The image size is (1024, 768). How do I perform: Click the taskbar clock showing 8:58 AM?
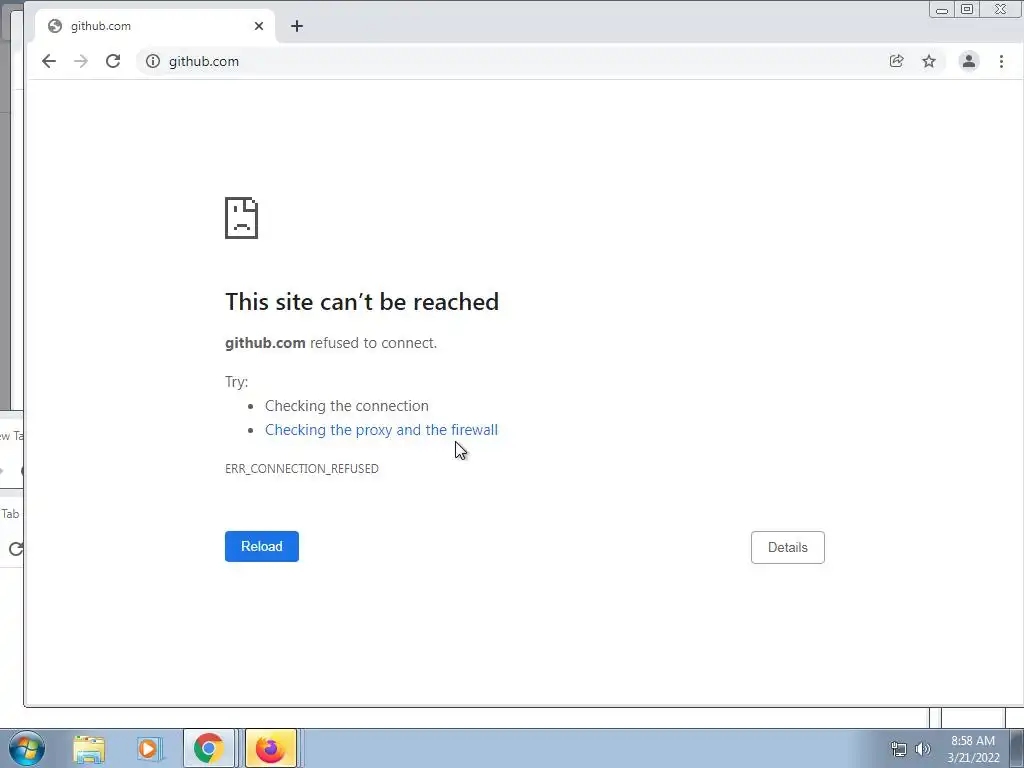pos(974,749)
